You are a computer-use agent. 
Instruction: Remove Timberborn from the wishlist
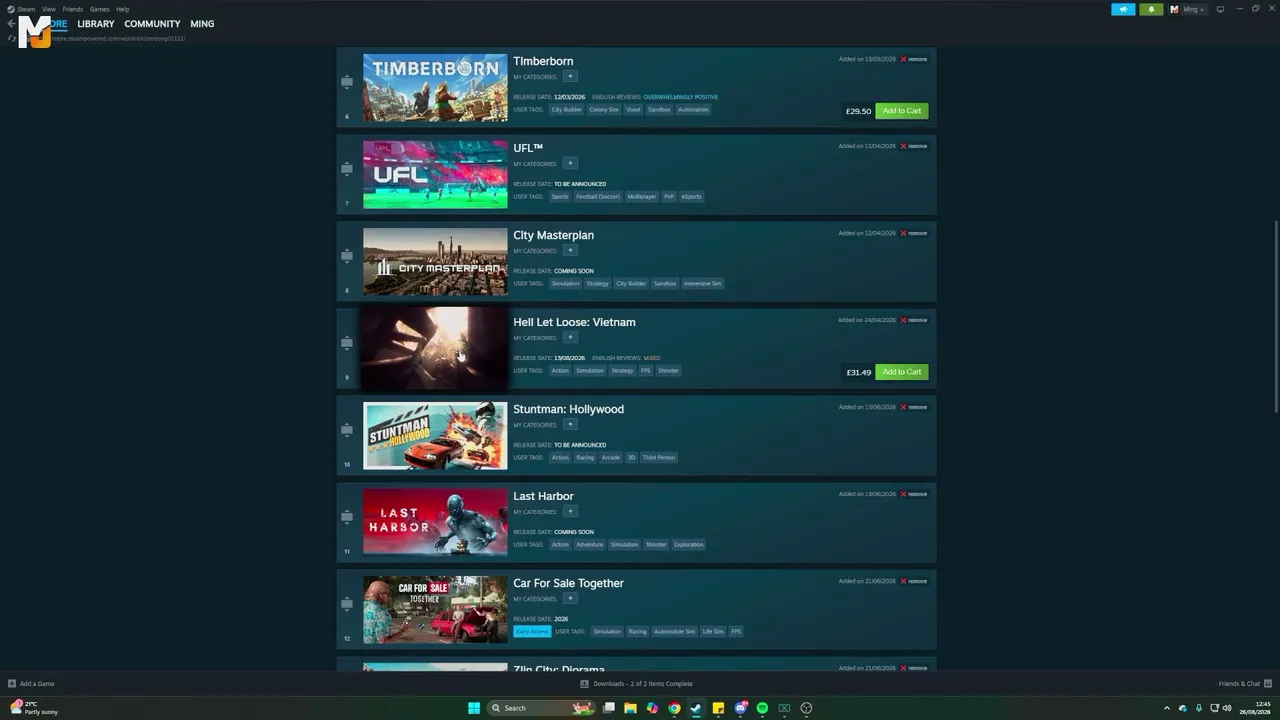[x=914, y=59]
